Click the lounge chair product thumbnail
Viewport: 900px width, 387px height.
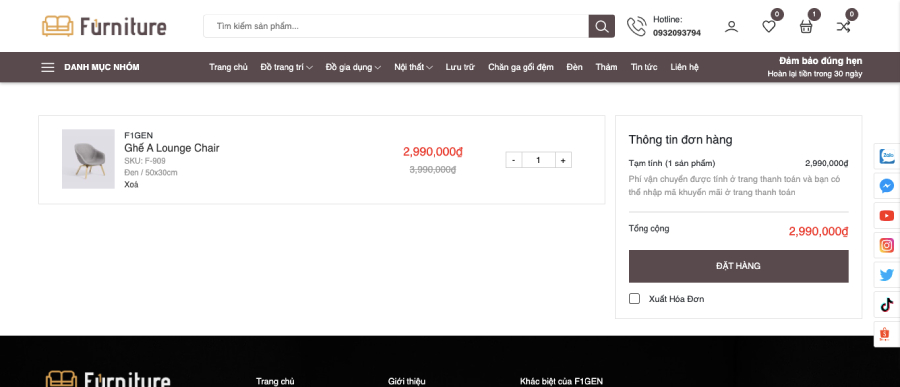coord(88,159)
